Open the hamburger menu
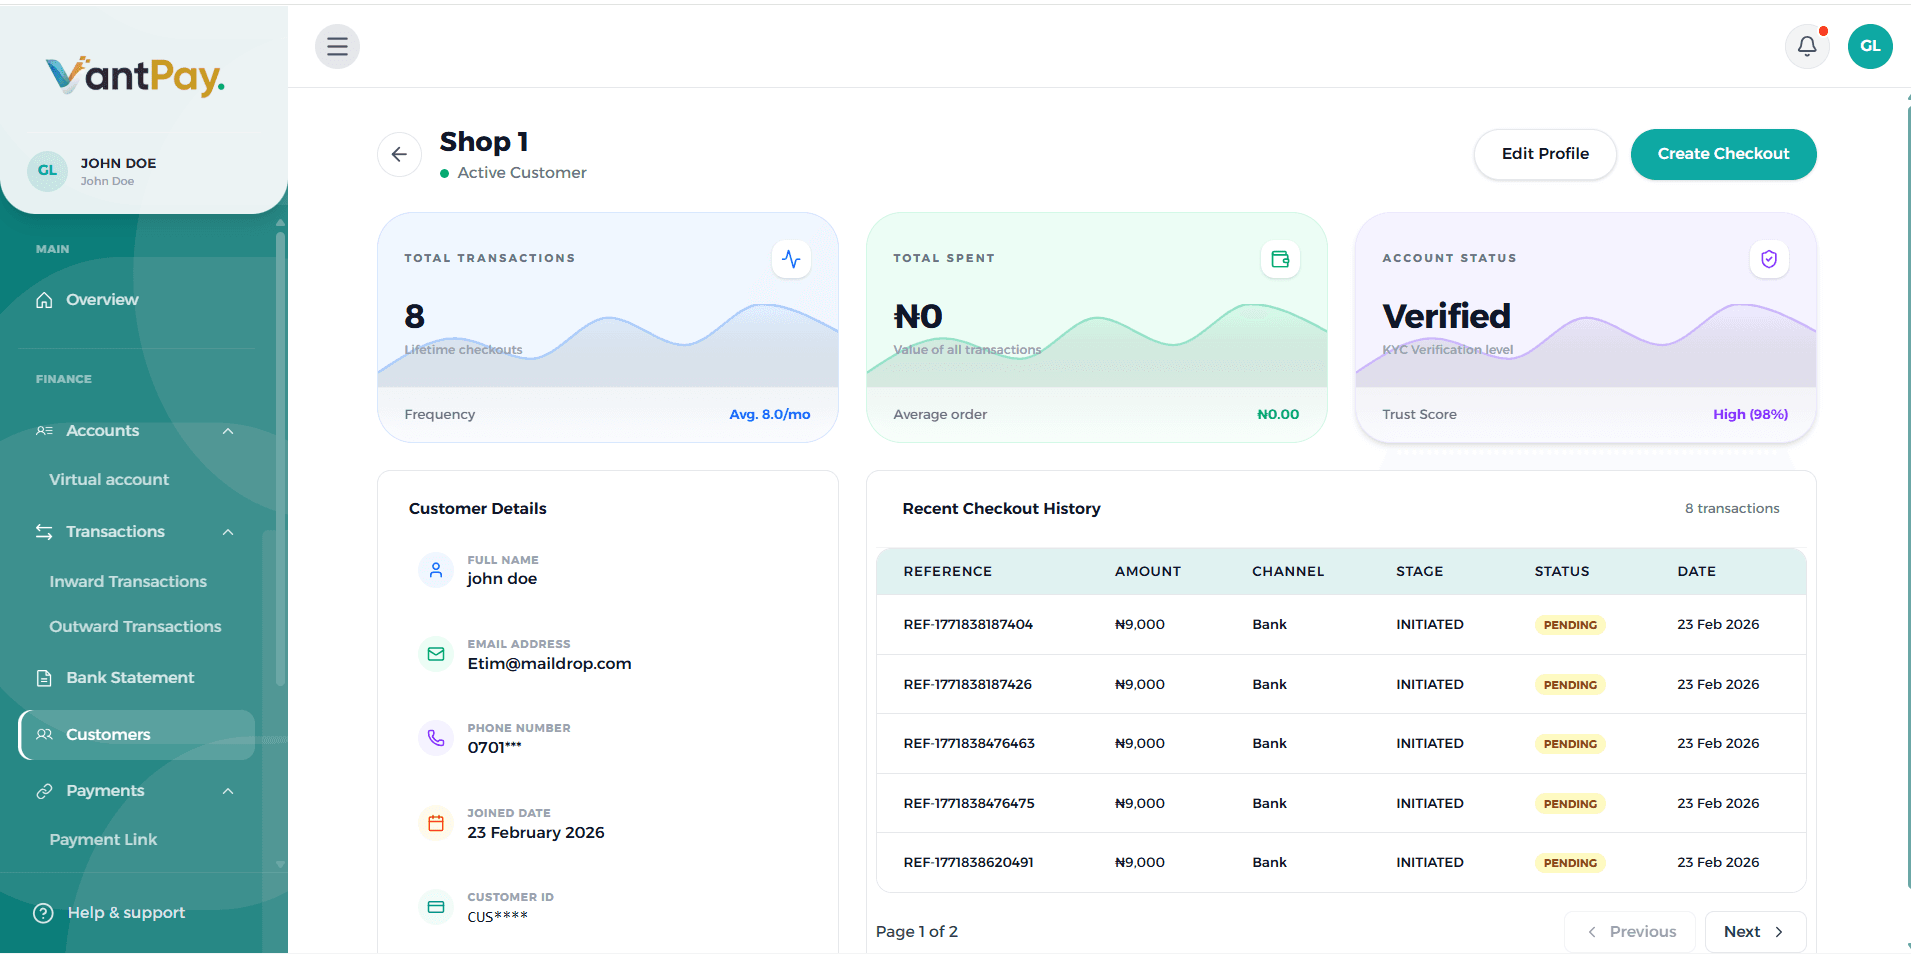The height and width of the screenshot is (954, 1911). [337, 46]
